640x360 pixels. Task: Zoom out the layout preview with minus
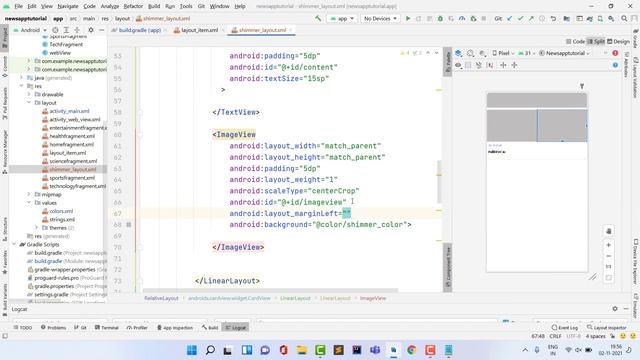(x=609, y=256)
